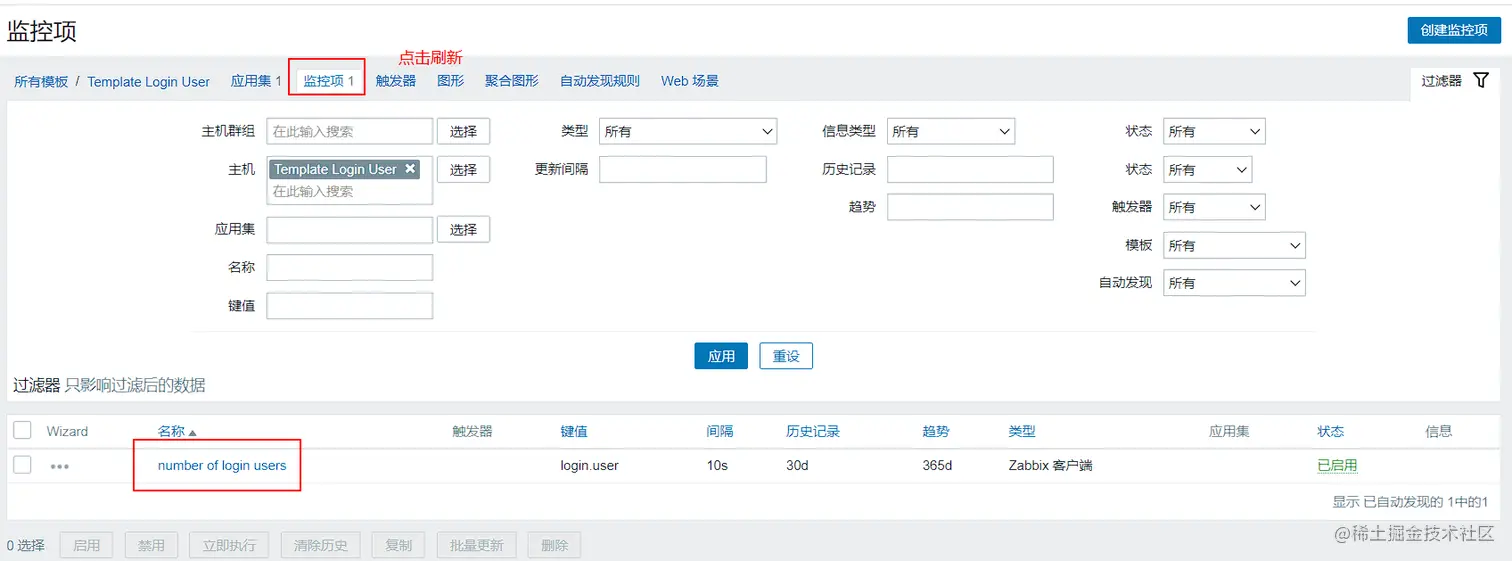Click the 30d history cell
The image size is (1512, 561).
click(797, 465)
